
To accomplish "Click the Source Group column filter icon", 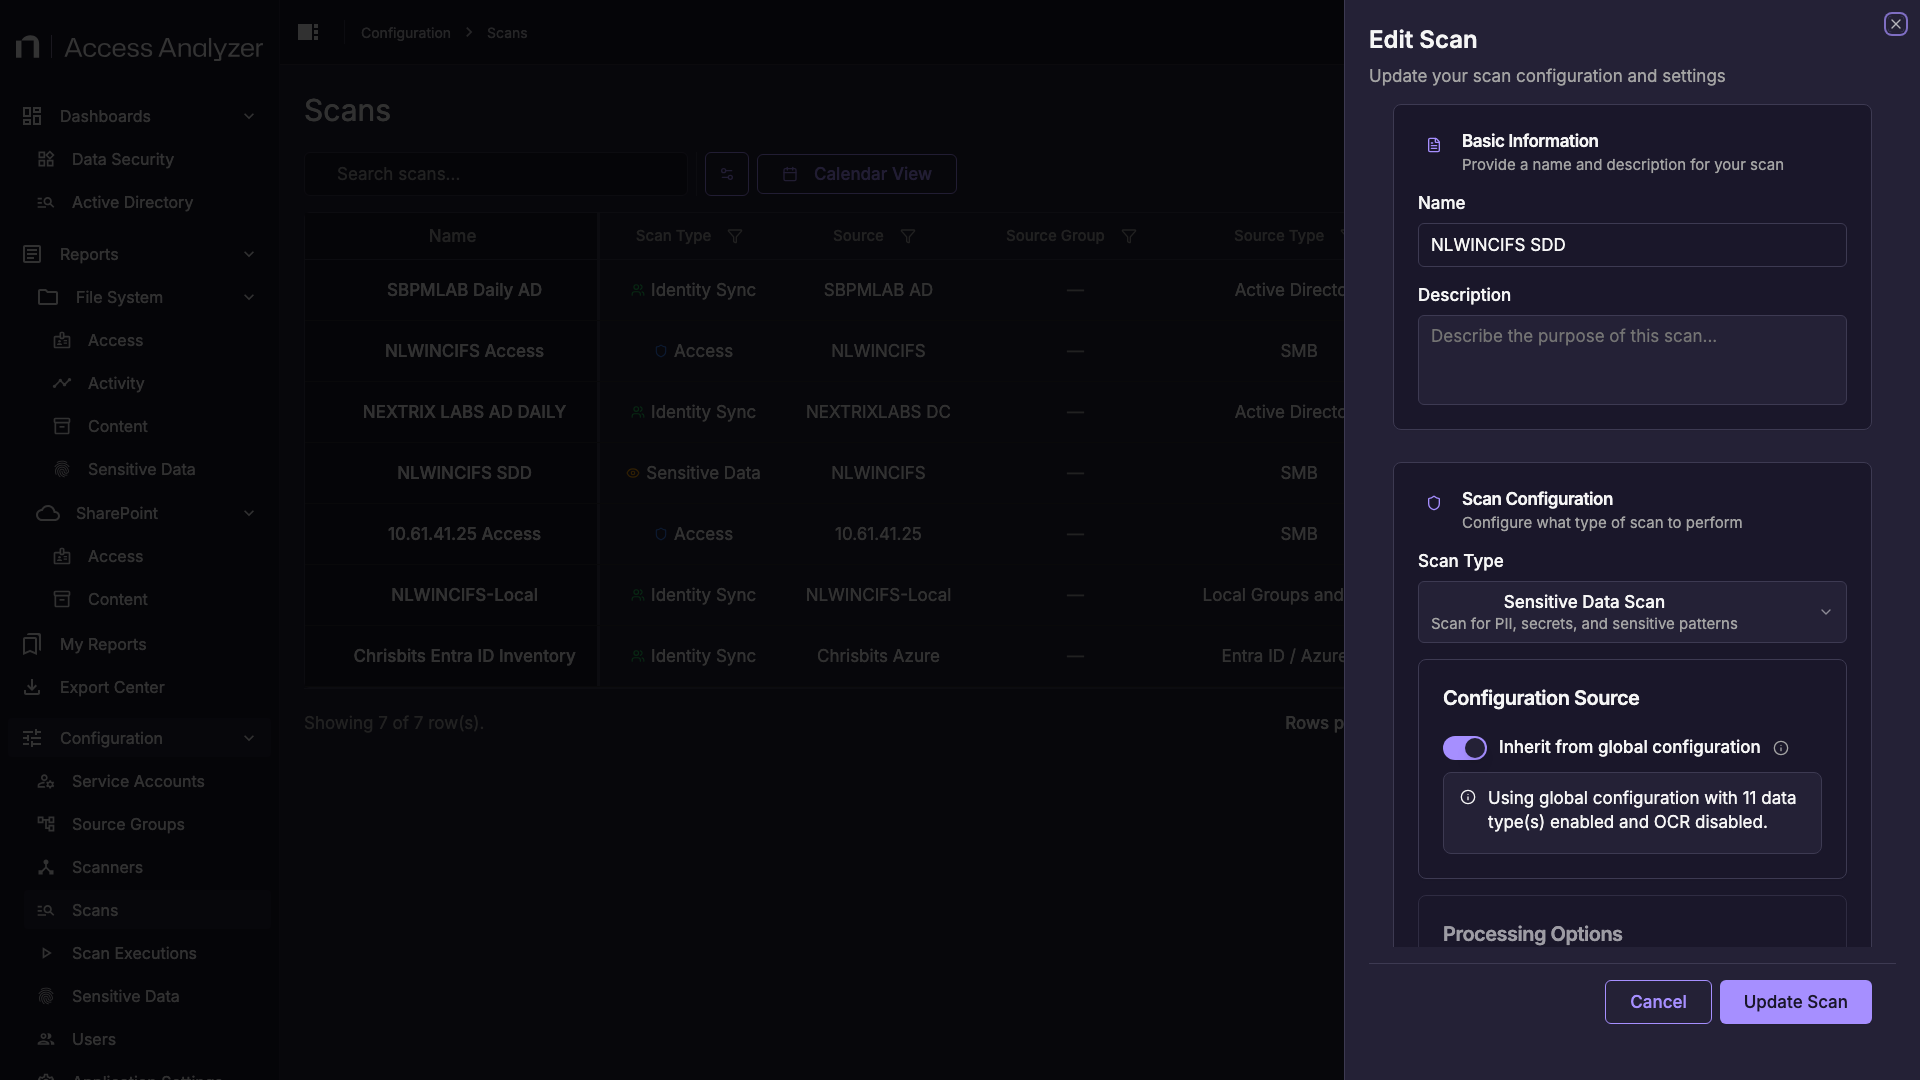I will click(1129, 236).
